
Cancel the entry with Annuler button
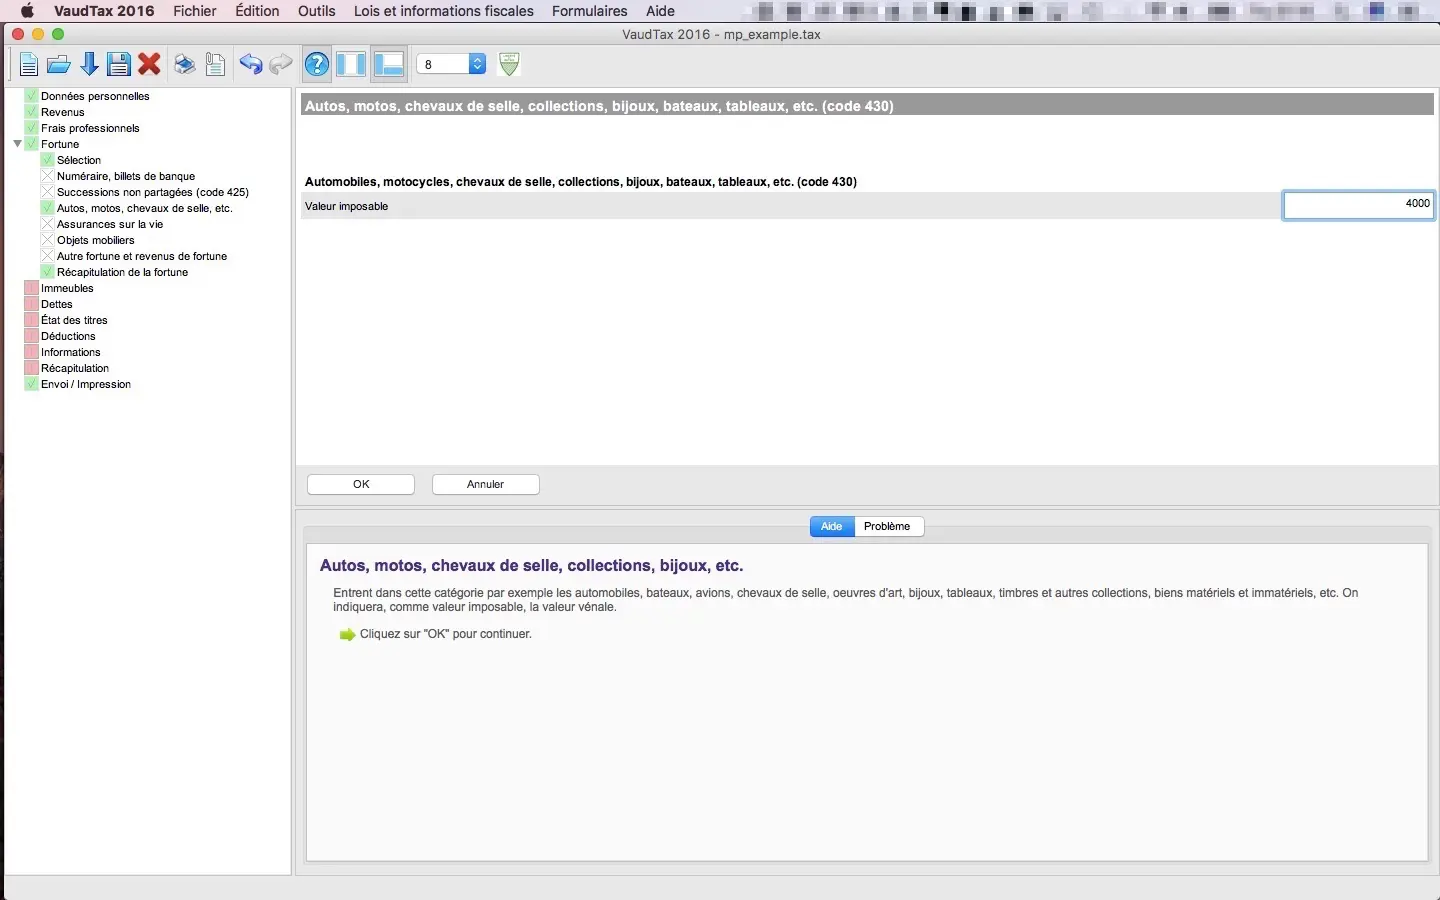click(x=486, y=484)
